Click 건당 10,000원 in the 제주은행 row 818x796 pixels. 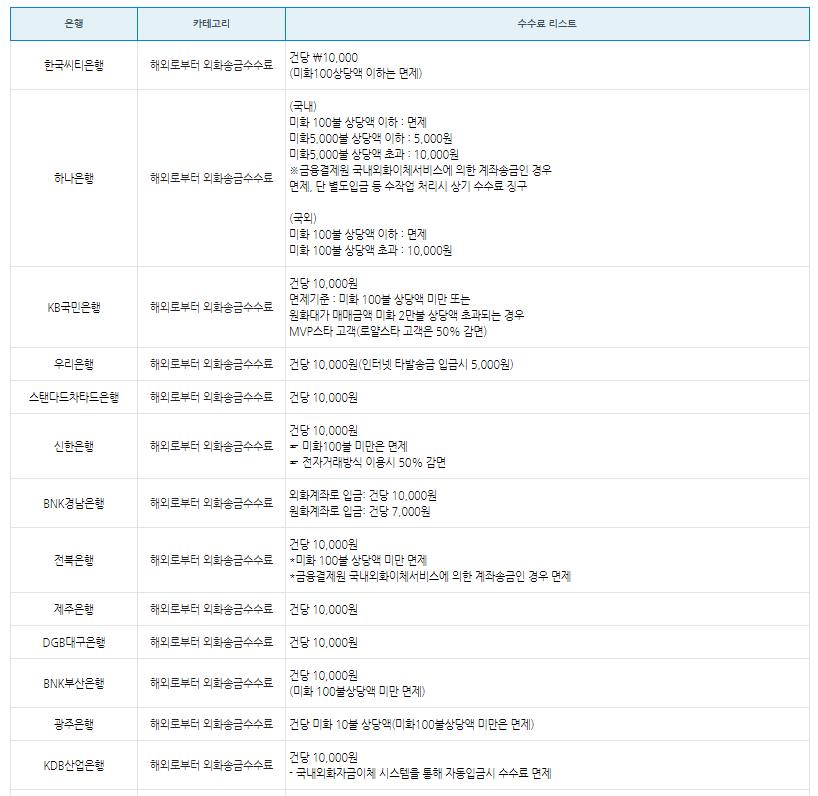tap(323, 609)
